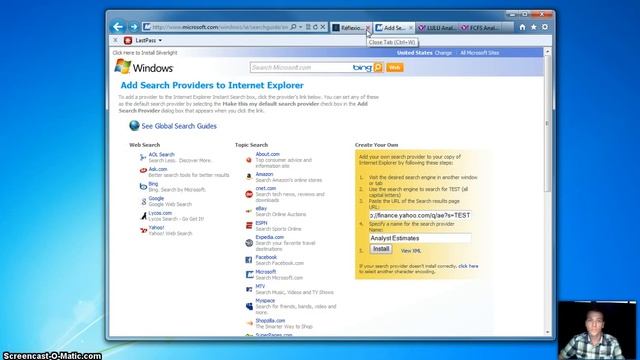640x360 pixels.
Task: Click the Change country link
Action: [x=443, y=53]
